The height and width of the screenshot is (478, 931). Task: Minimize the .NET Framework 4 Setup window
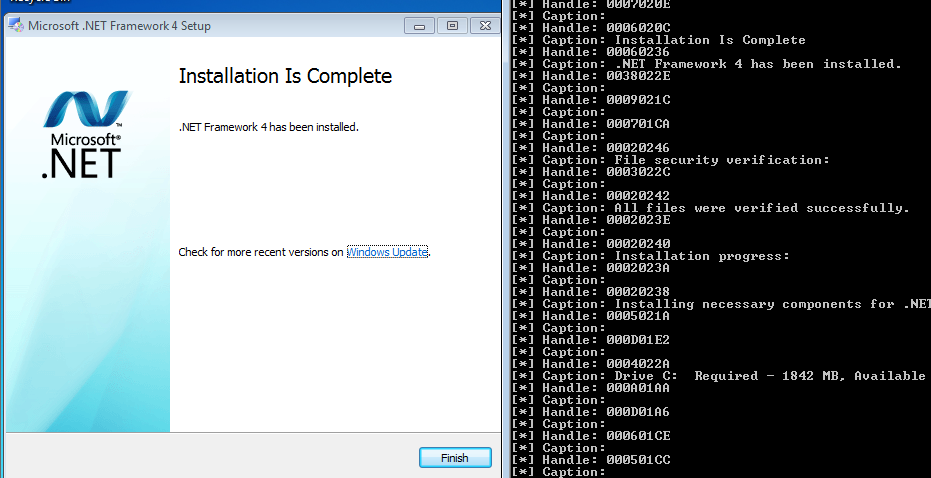pyautogui.click(x=420, y=26)
